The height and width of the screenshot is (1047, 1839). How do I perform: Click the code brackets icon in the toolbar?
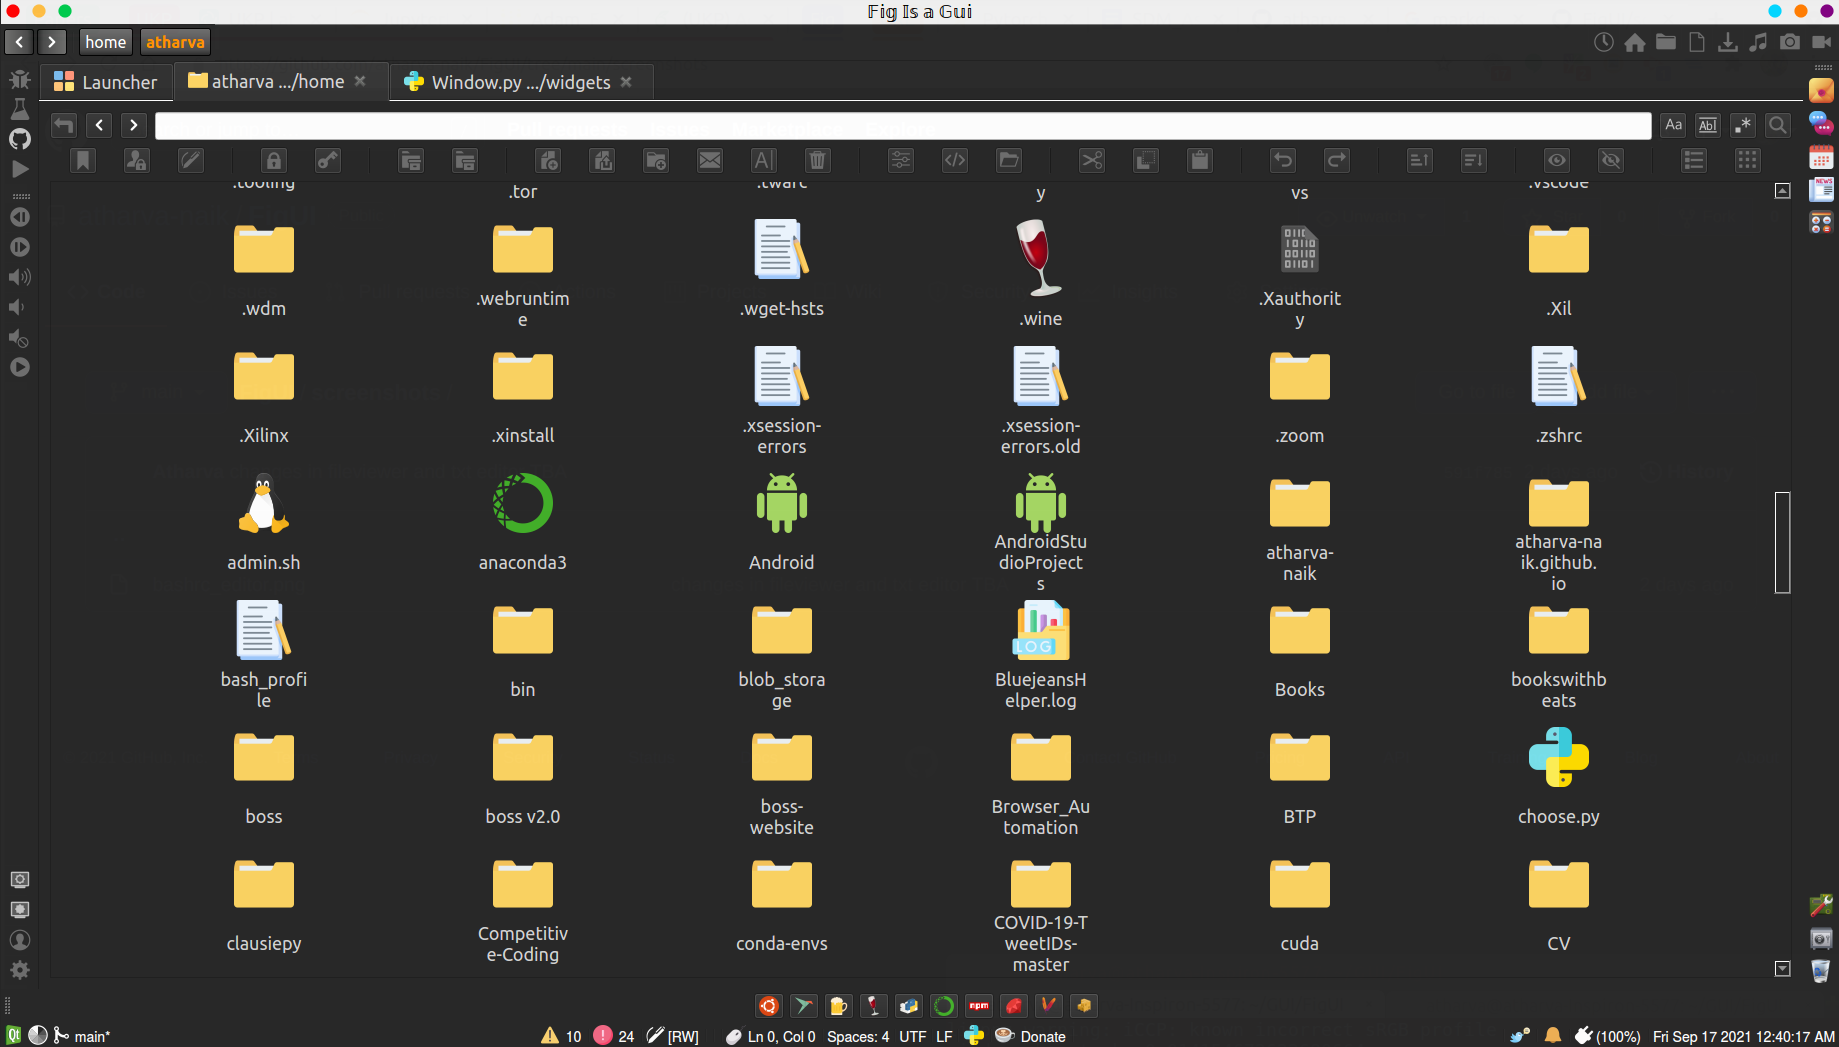tap(955, 160)
